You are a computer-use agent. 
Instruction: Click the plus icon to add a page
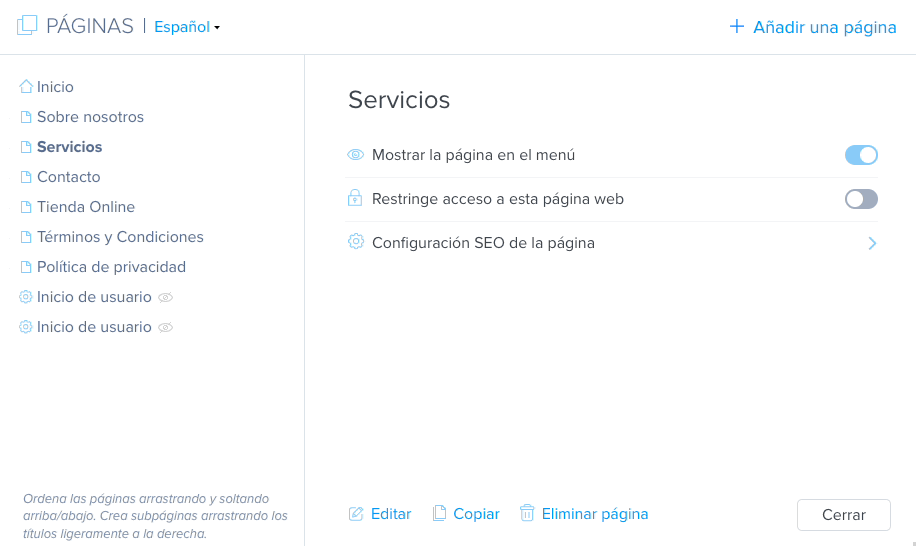coord(737,26)
